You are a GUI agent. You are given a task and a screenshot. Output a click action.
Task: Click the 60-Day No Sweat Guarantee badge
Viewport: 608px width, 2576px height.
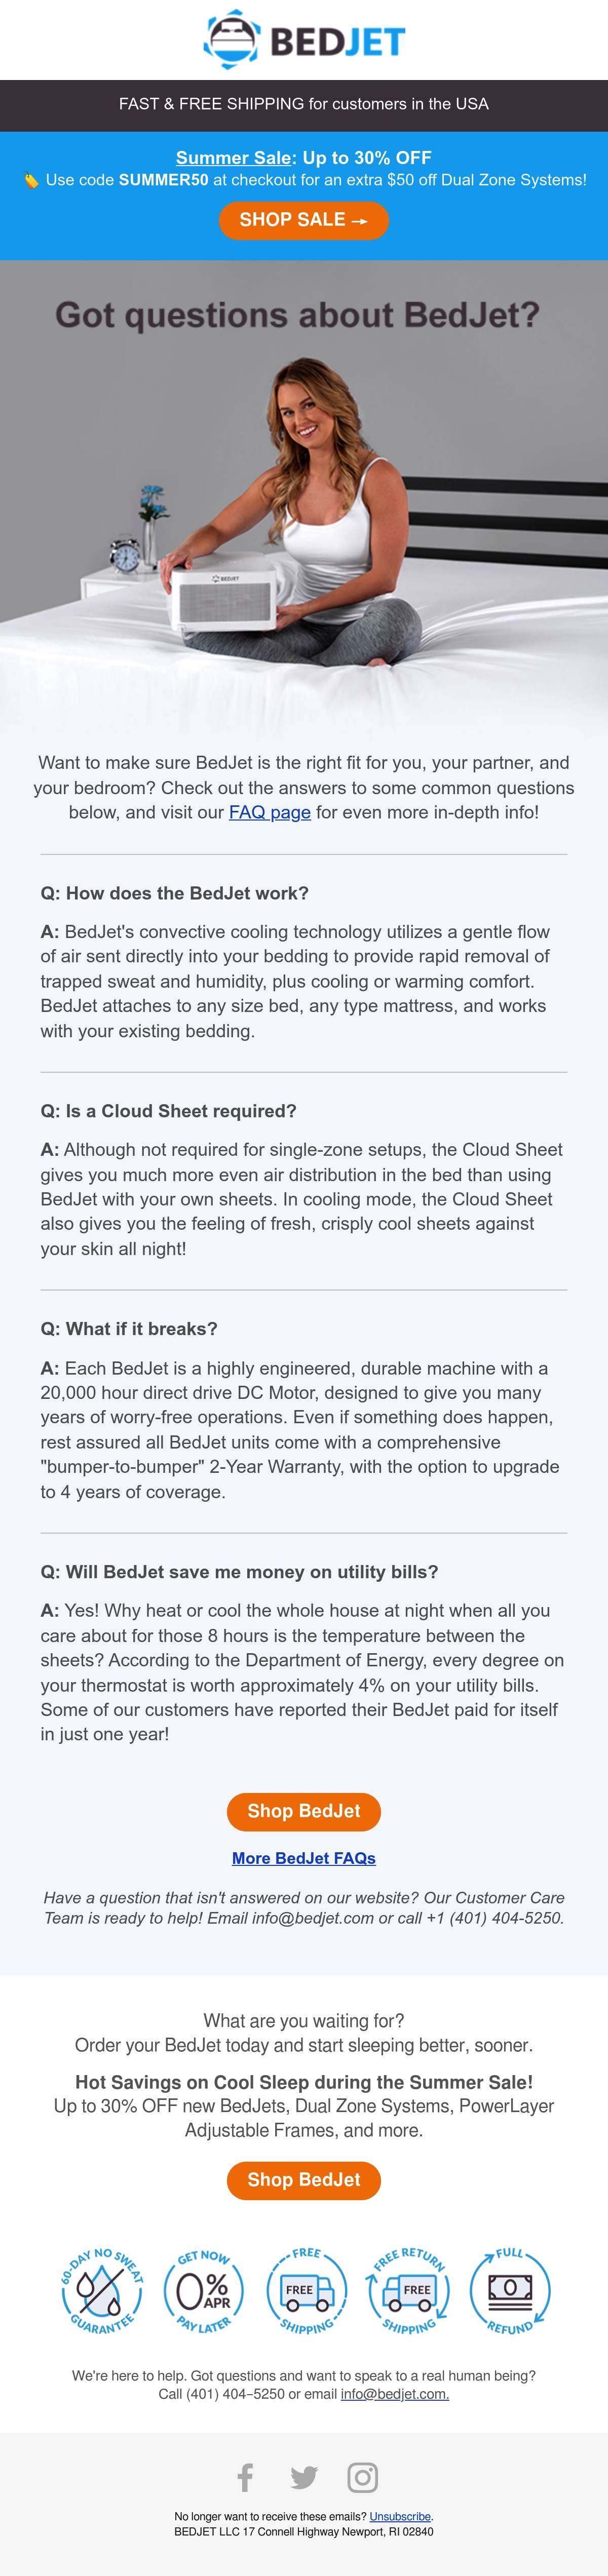point(101,2290)
